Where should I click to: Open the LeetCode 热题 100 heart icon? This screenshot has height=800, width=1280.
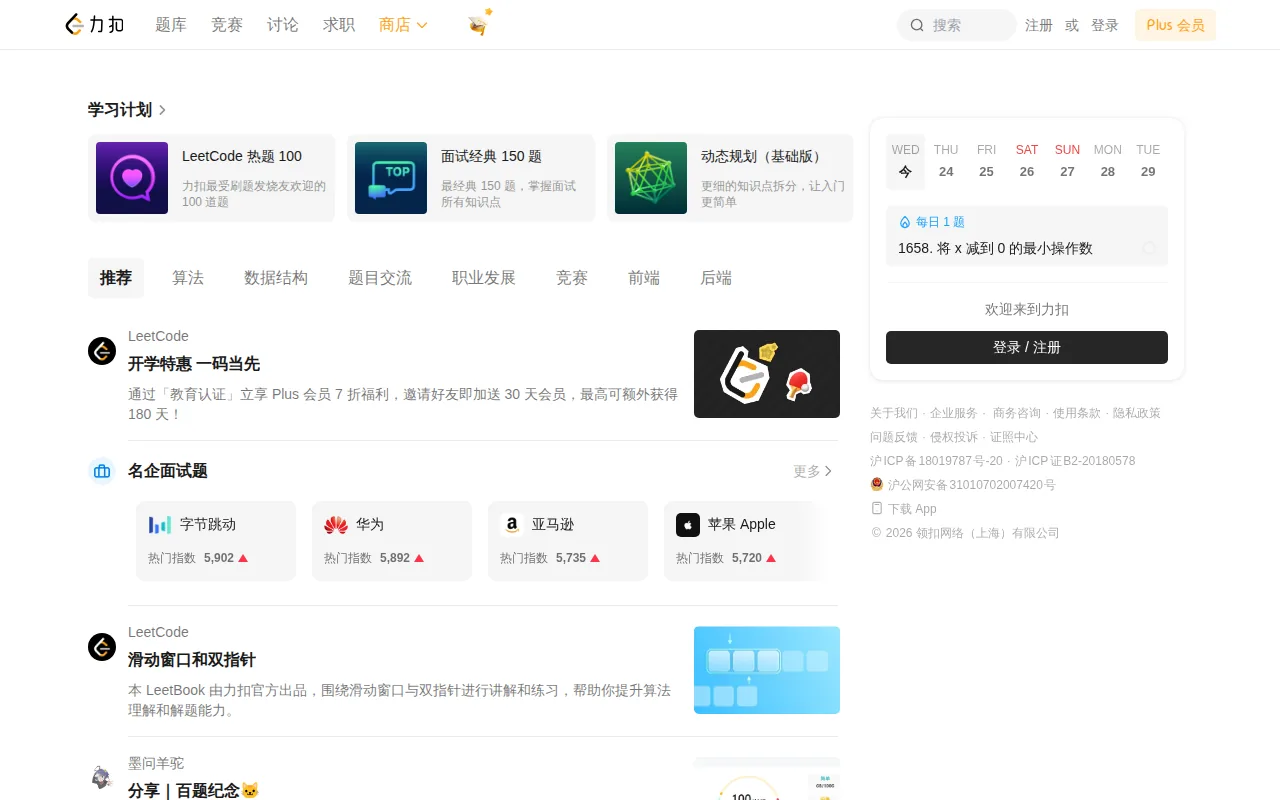click(x=132, y=178)
